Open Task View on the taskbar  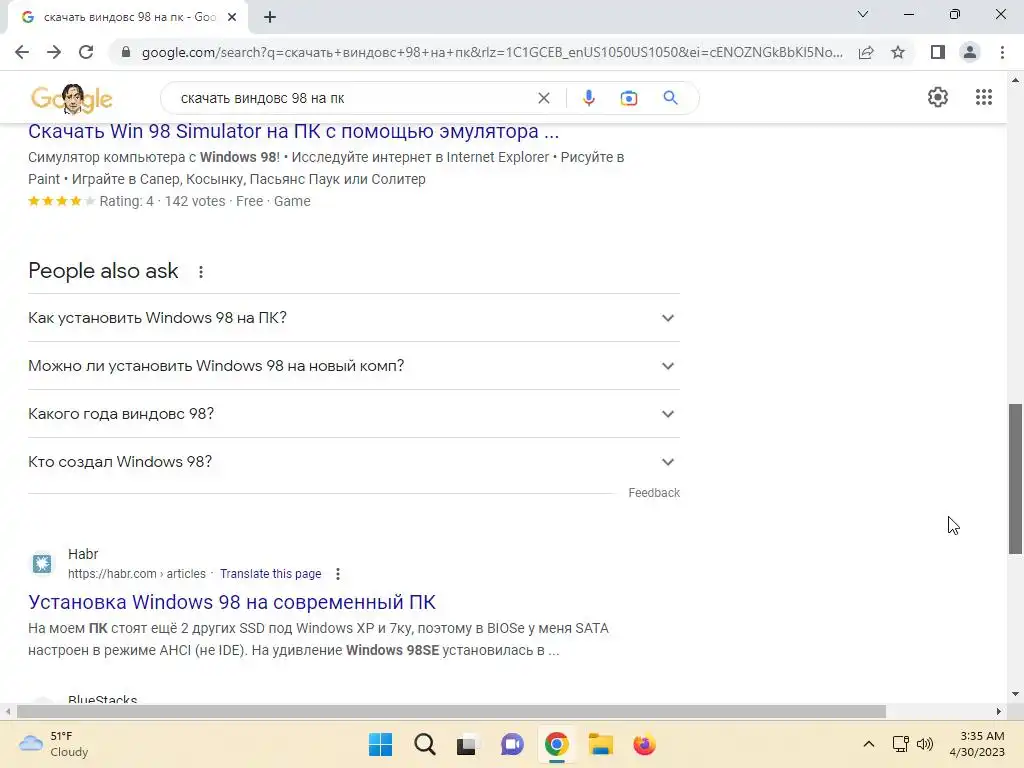[466, 744]
